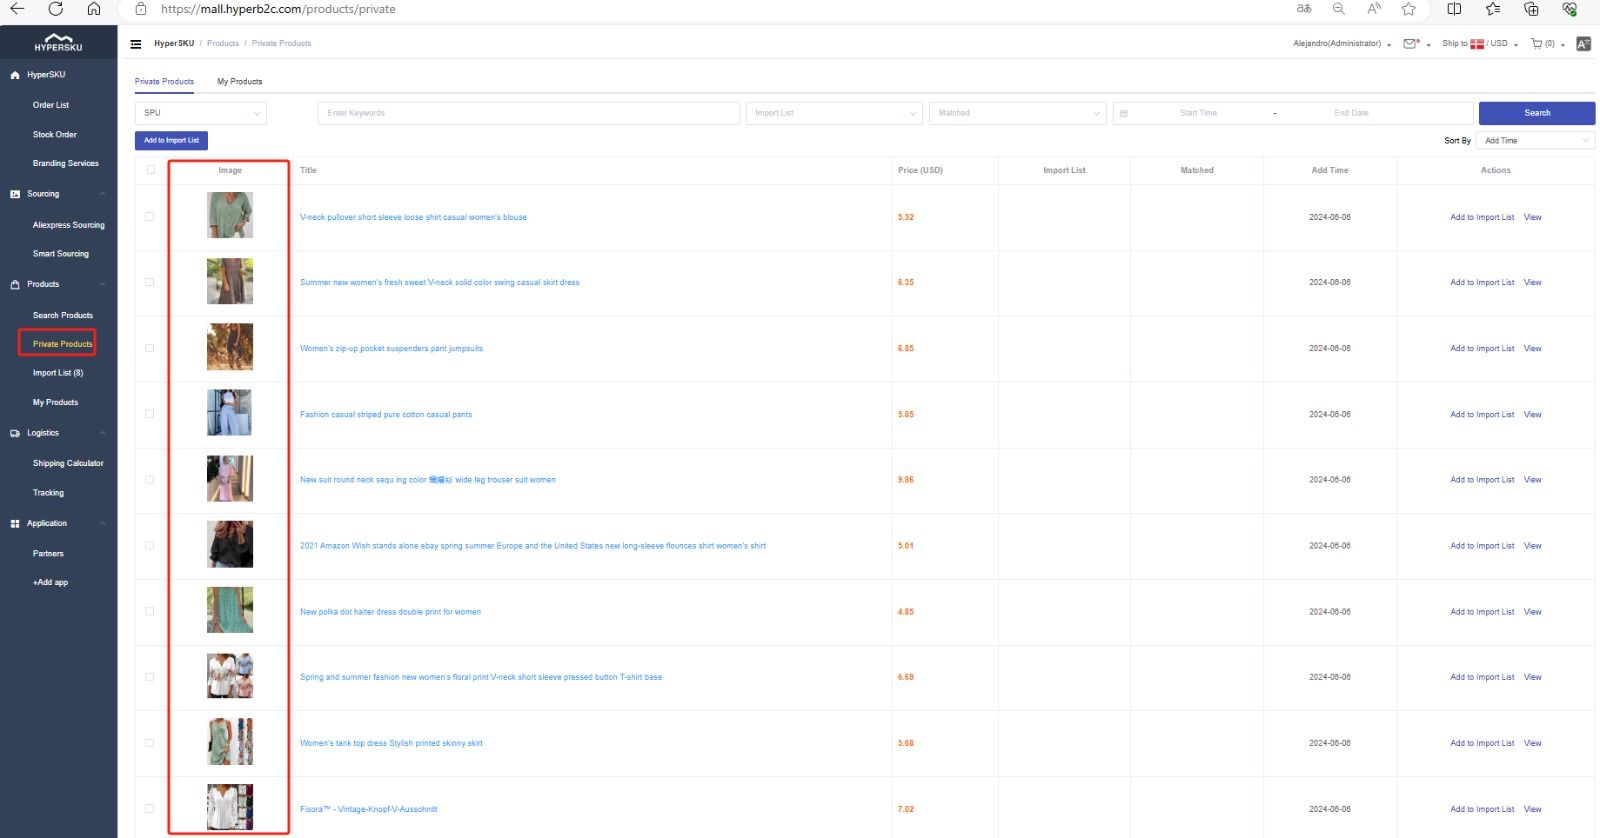Click the calendar icon in date range

pyautogui.click(x=1123, y=113)
